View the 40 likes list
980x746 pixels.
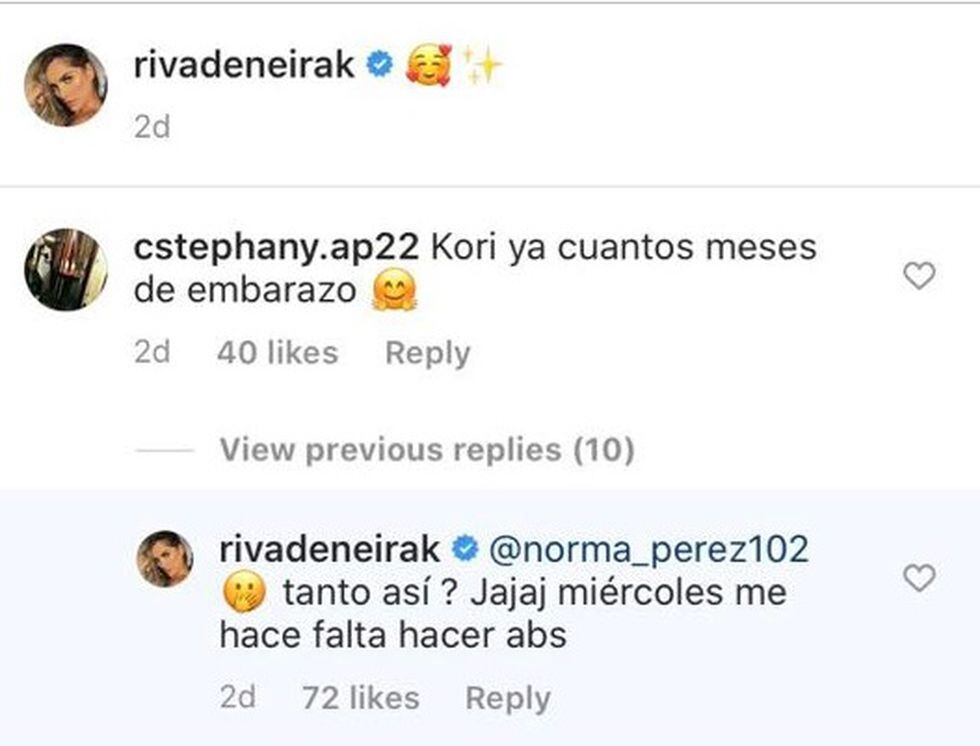277,353
